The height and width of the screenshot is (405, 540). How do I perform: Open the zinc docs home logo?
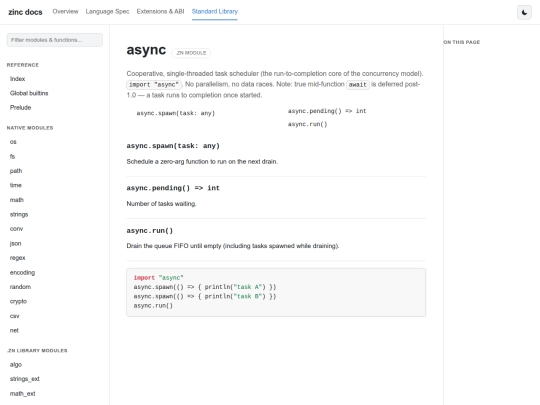point(25,12)
